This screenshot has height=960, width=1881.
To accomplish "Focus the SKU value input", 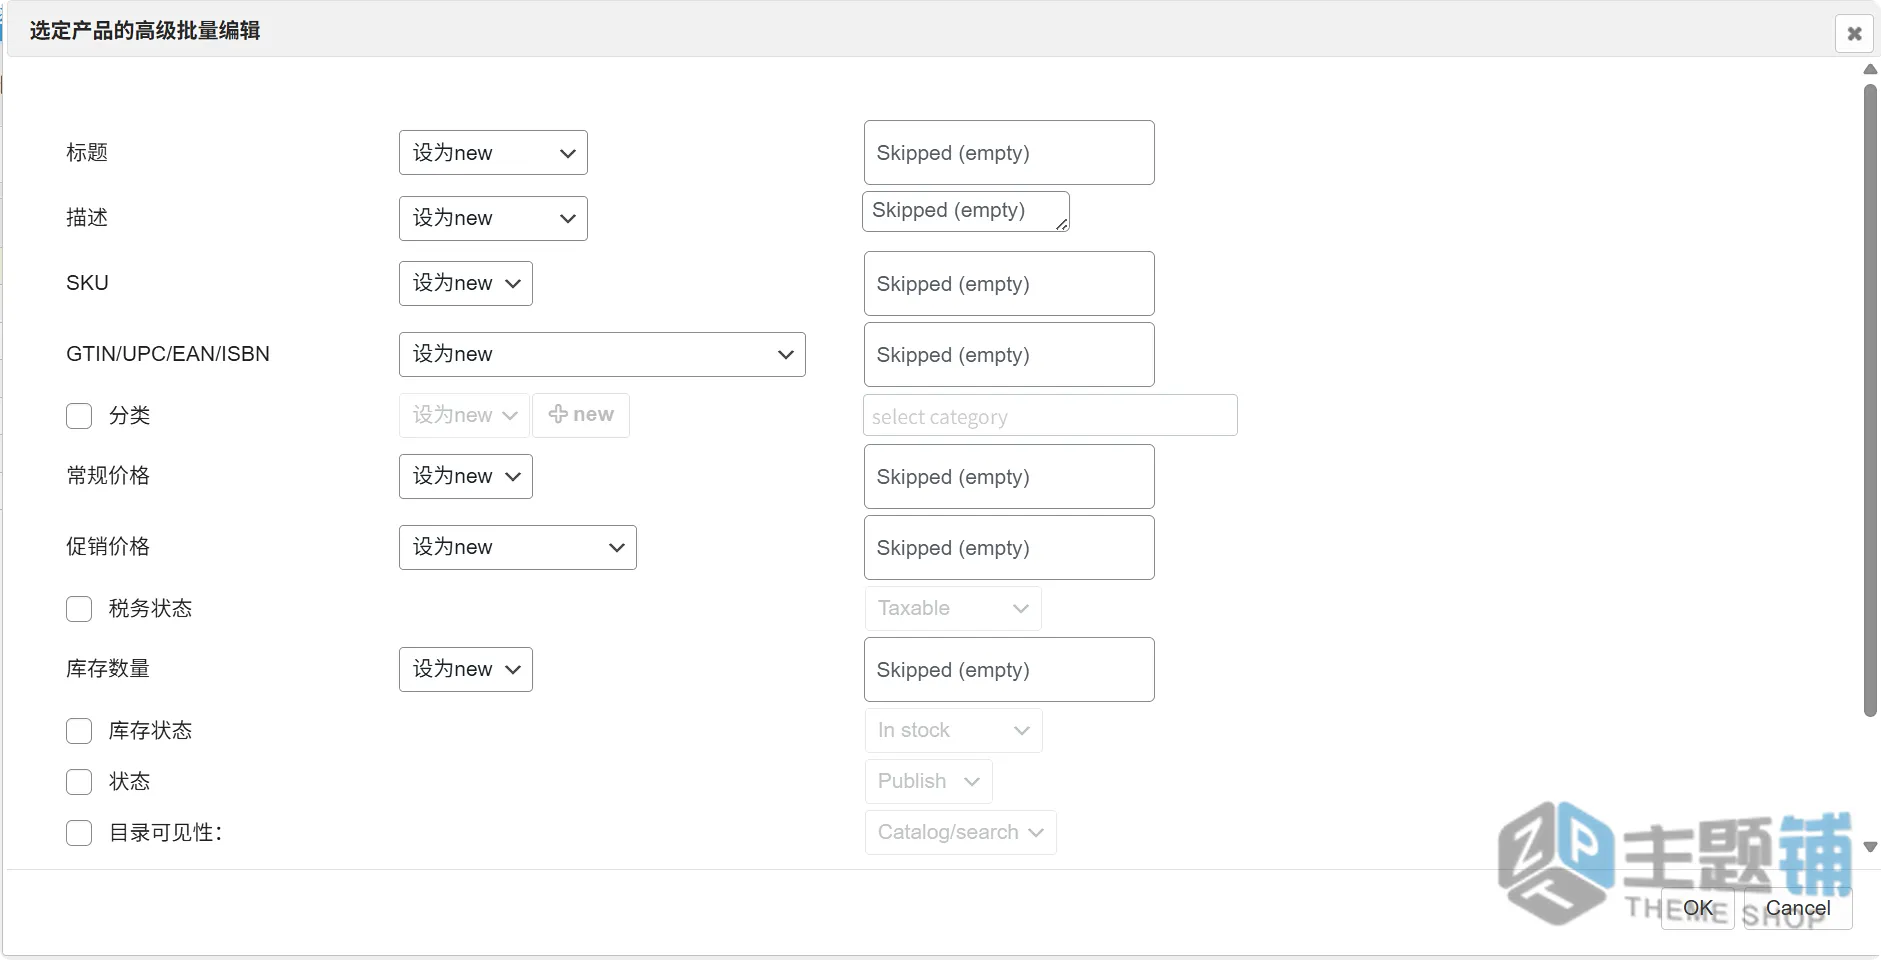I will click(1009, 284).
